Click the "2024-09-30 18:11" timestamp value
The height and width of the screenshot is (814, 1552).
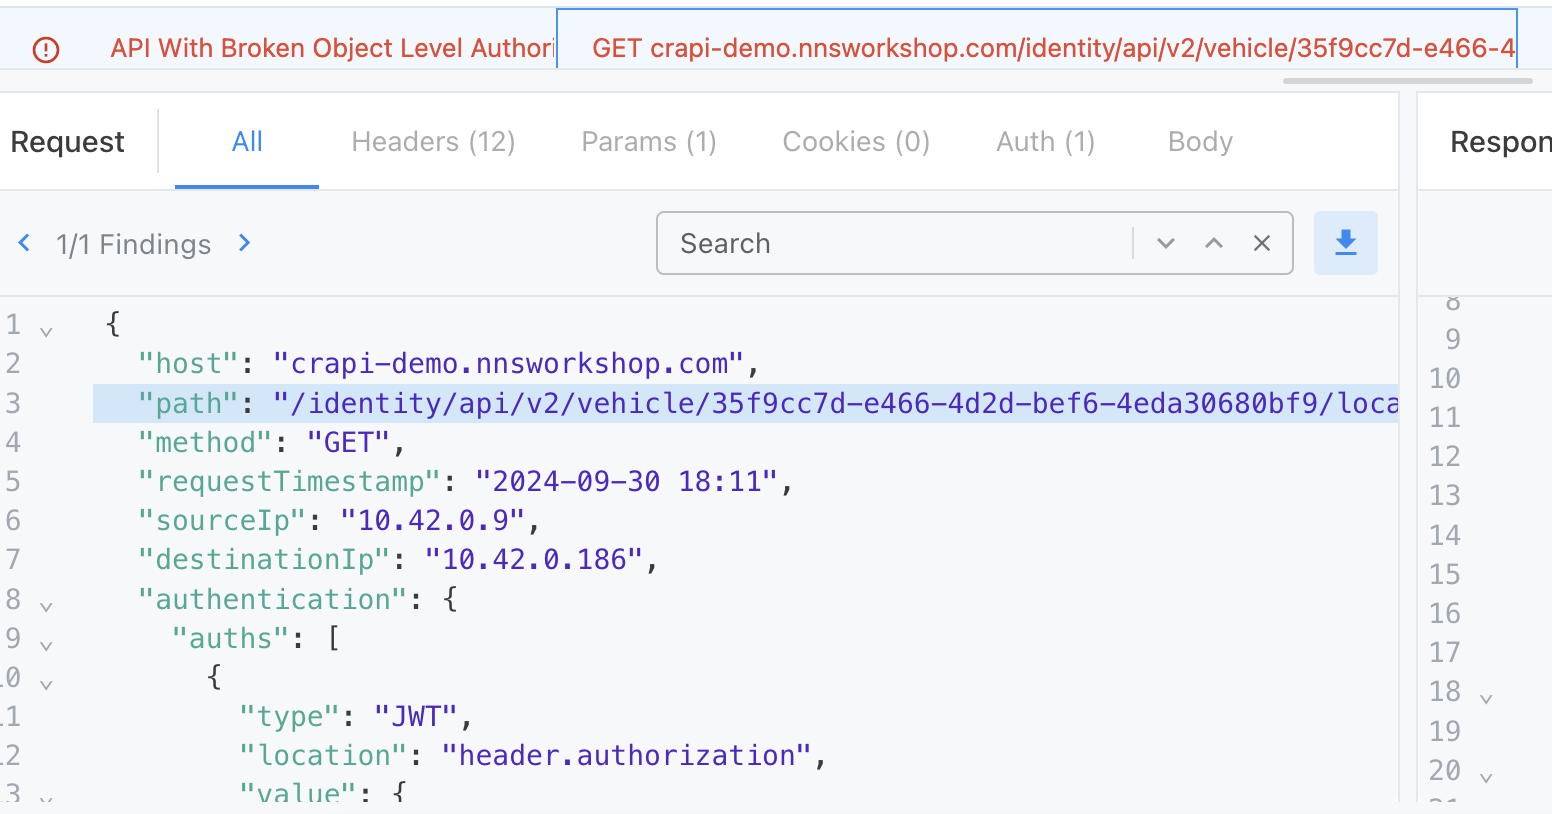[626, 481]
